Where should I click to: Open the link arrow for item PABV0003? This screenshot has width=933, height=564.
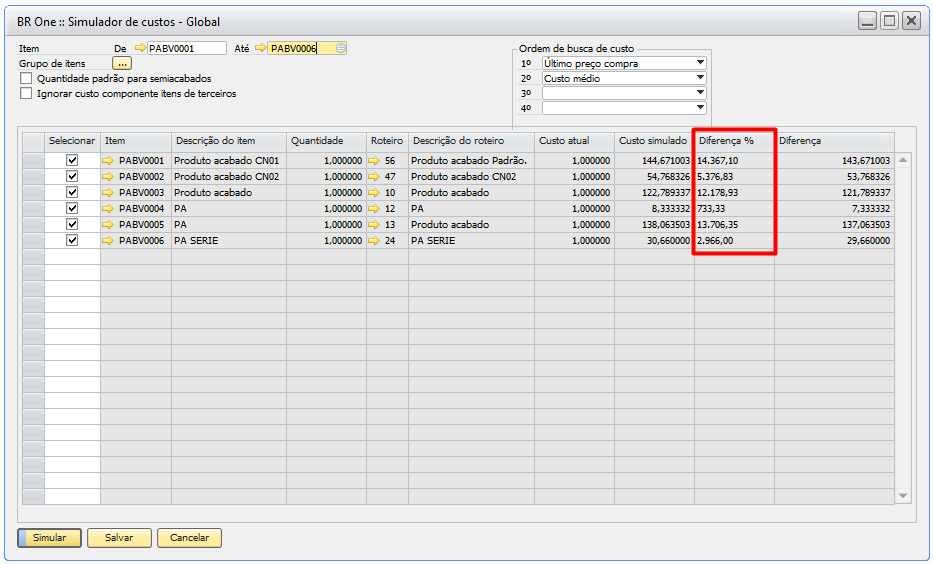[x=108, y=192]
